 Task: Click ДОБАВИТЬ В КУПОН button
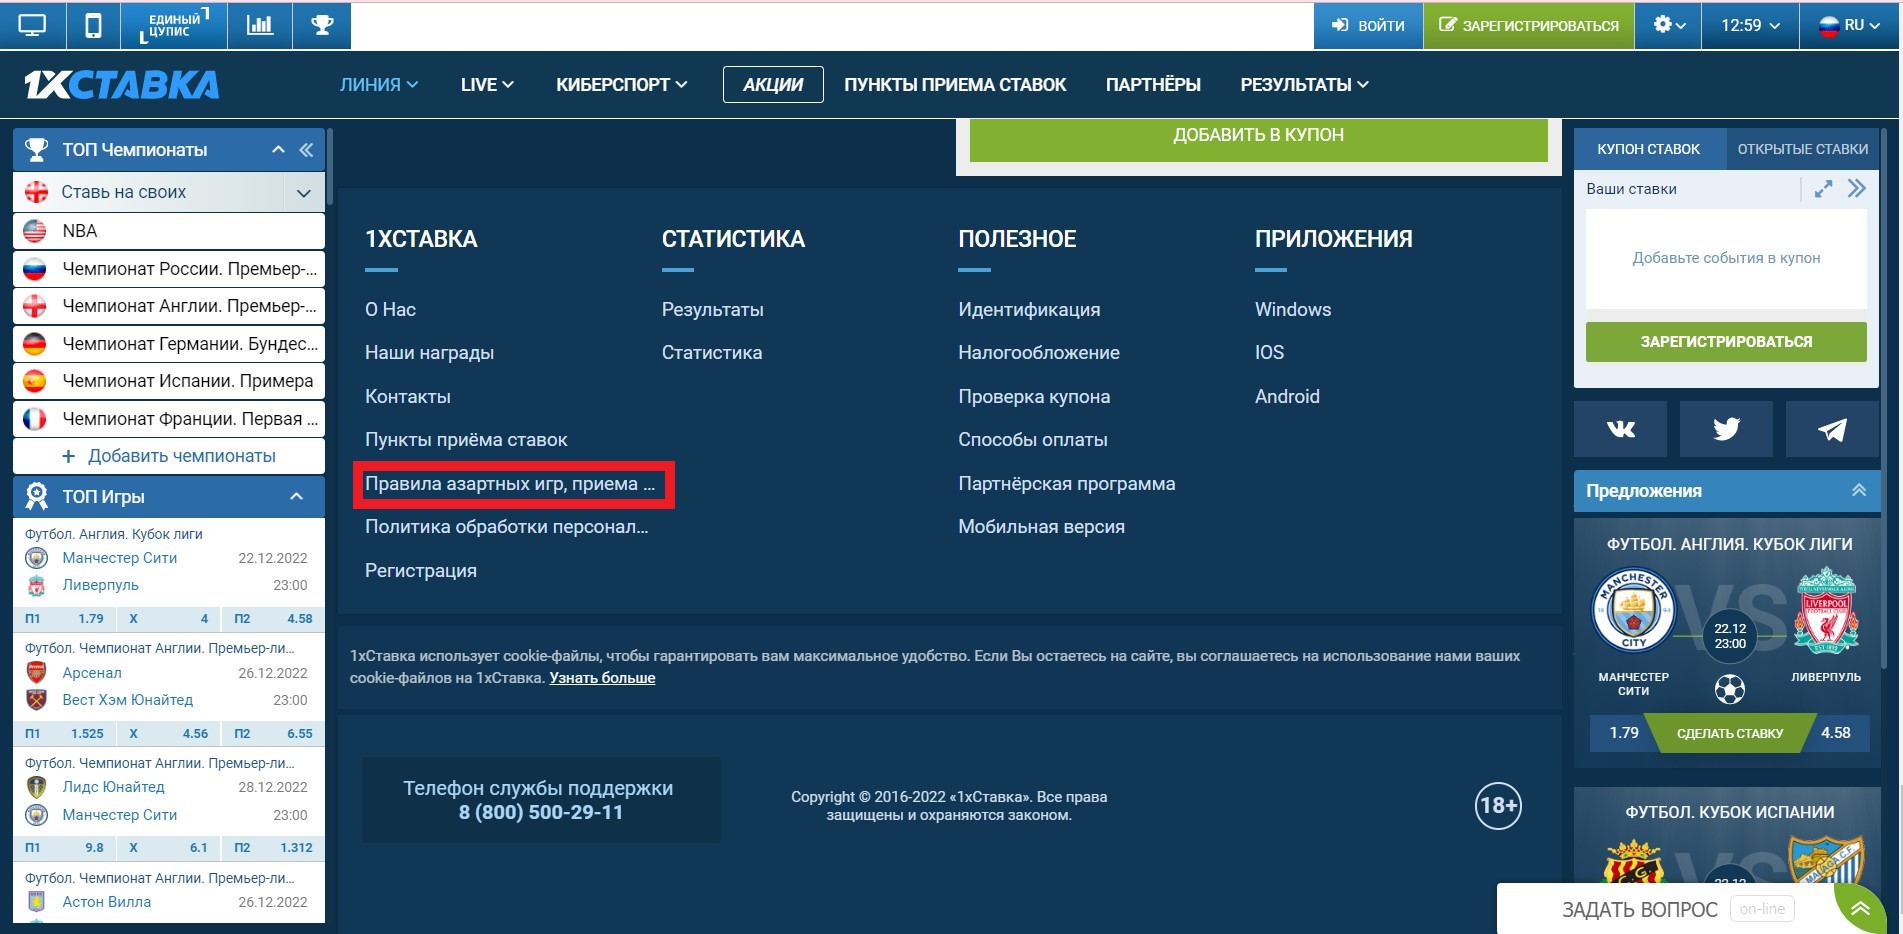[x=1258, y=136]
